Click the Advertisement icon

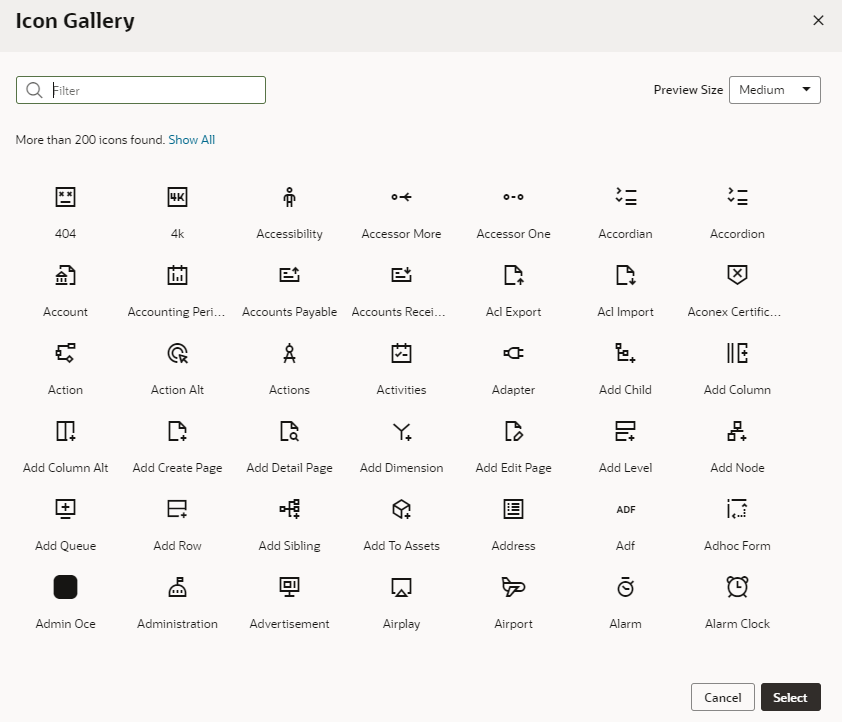[289, 587]
